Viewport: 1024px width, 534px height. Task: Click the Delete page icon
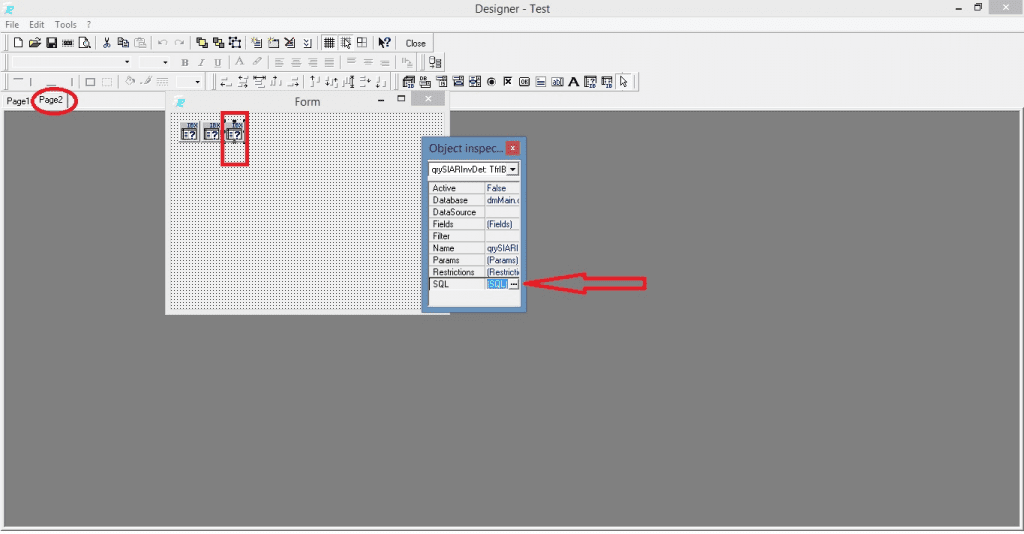tap(289, 43)
